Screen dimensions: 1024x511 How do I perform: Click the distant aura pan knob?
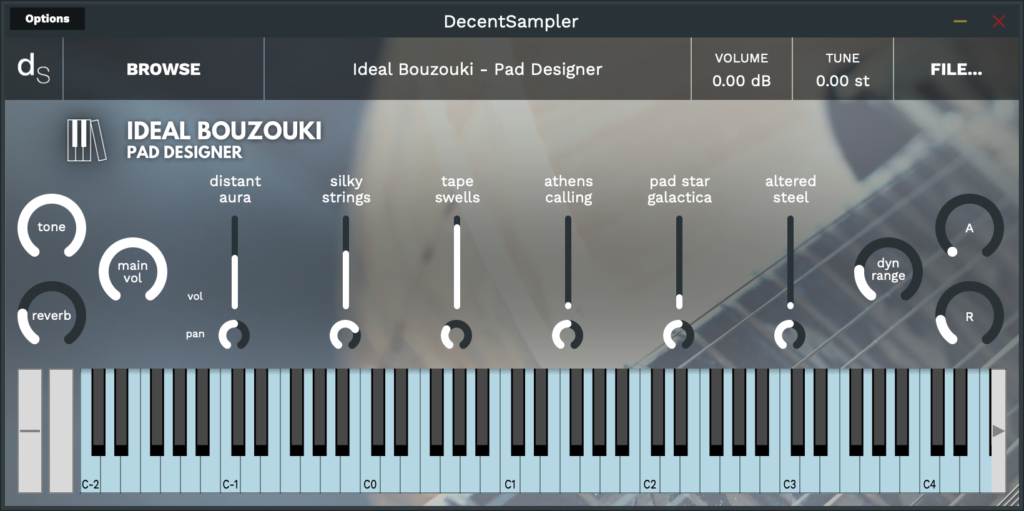(234, 335)
